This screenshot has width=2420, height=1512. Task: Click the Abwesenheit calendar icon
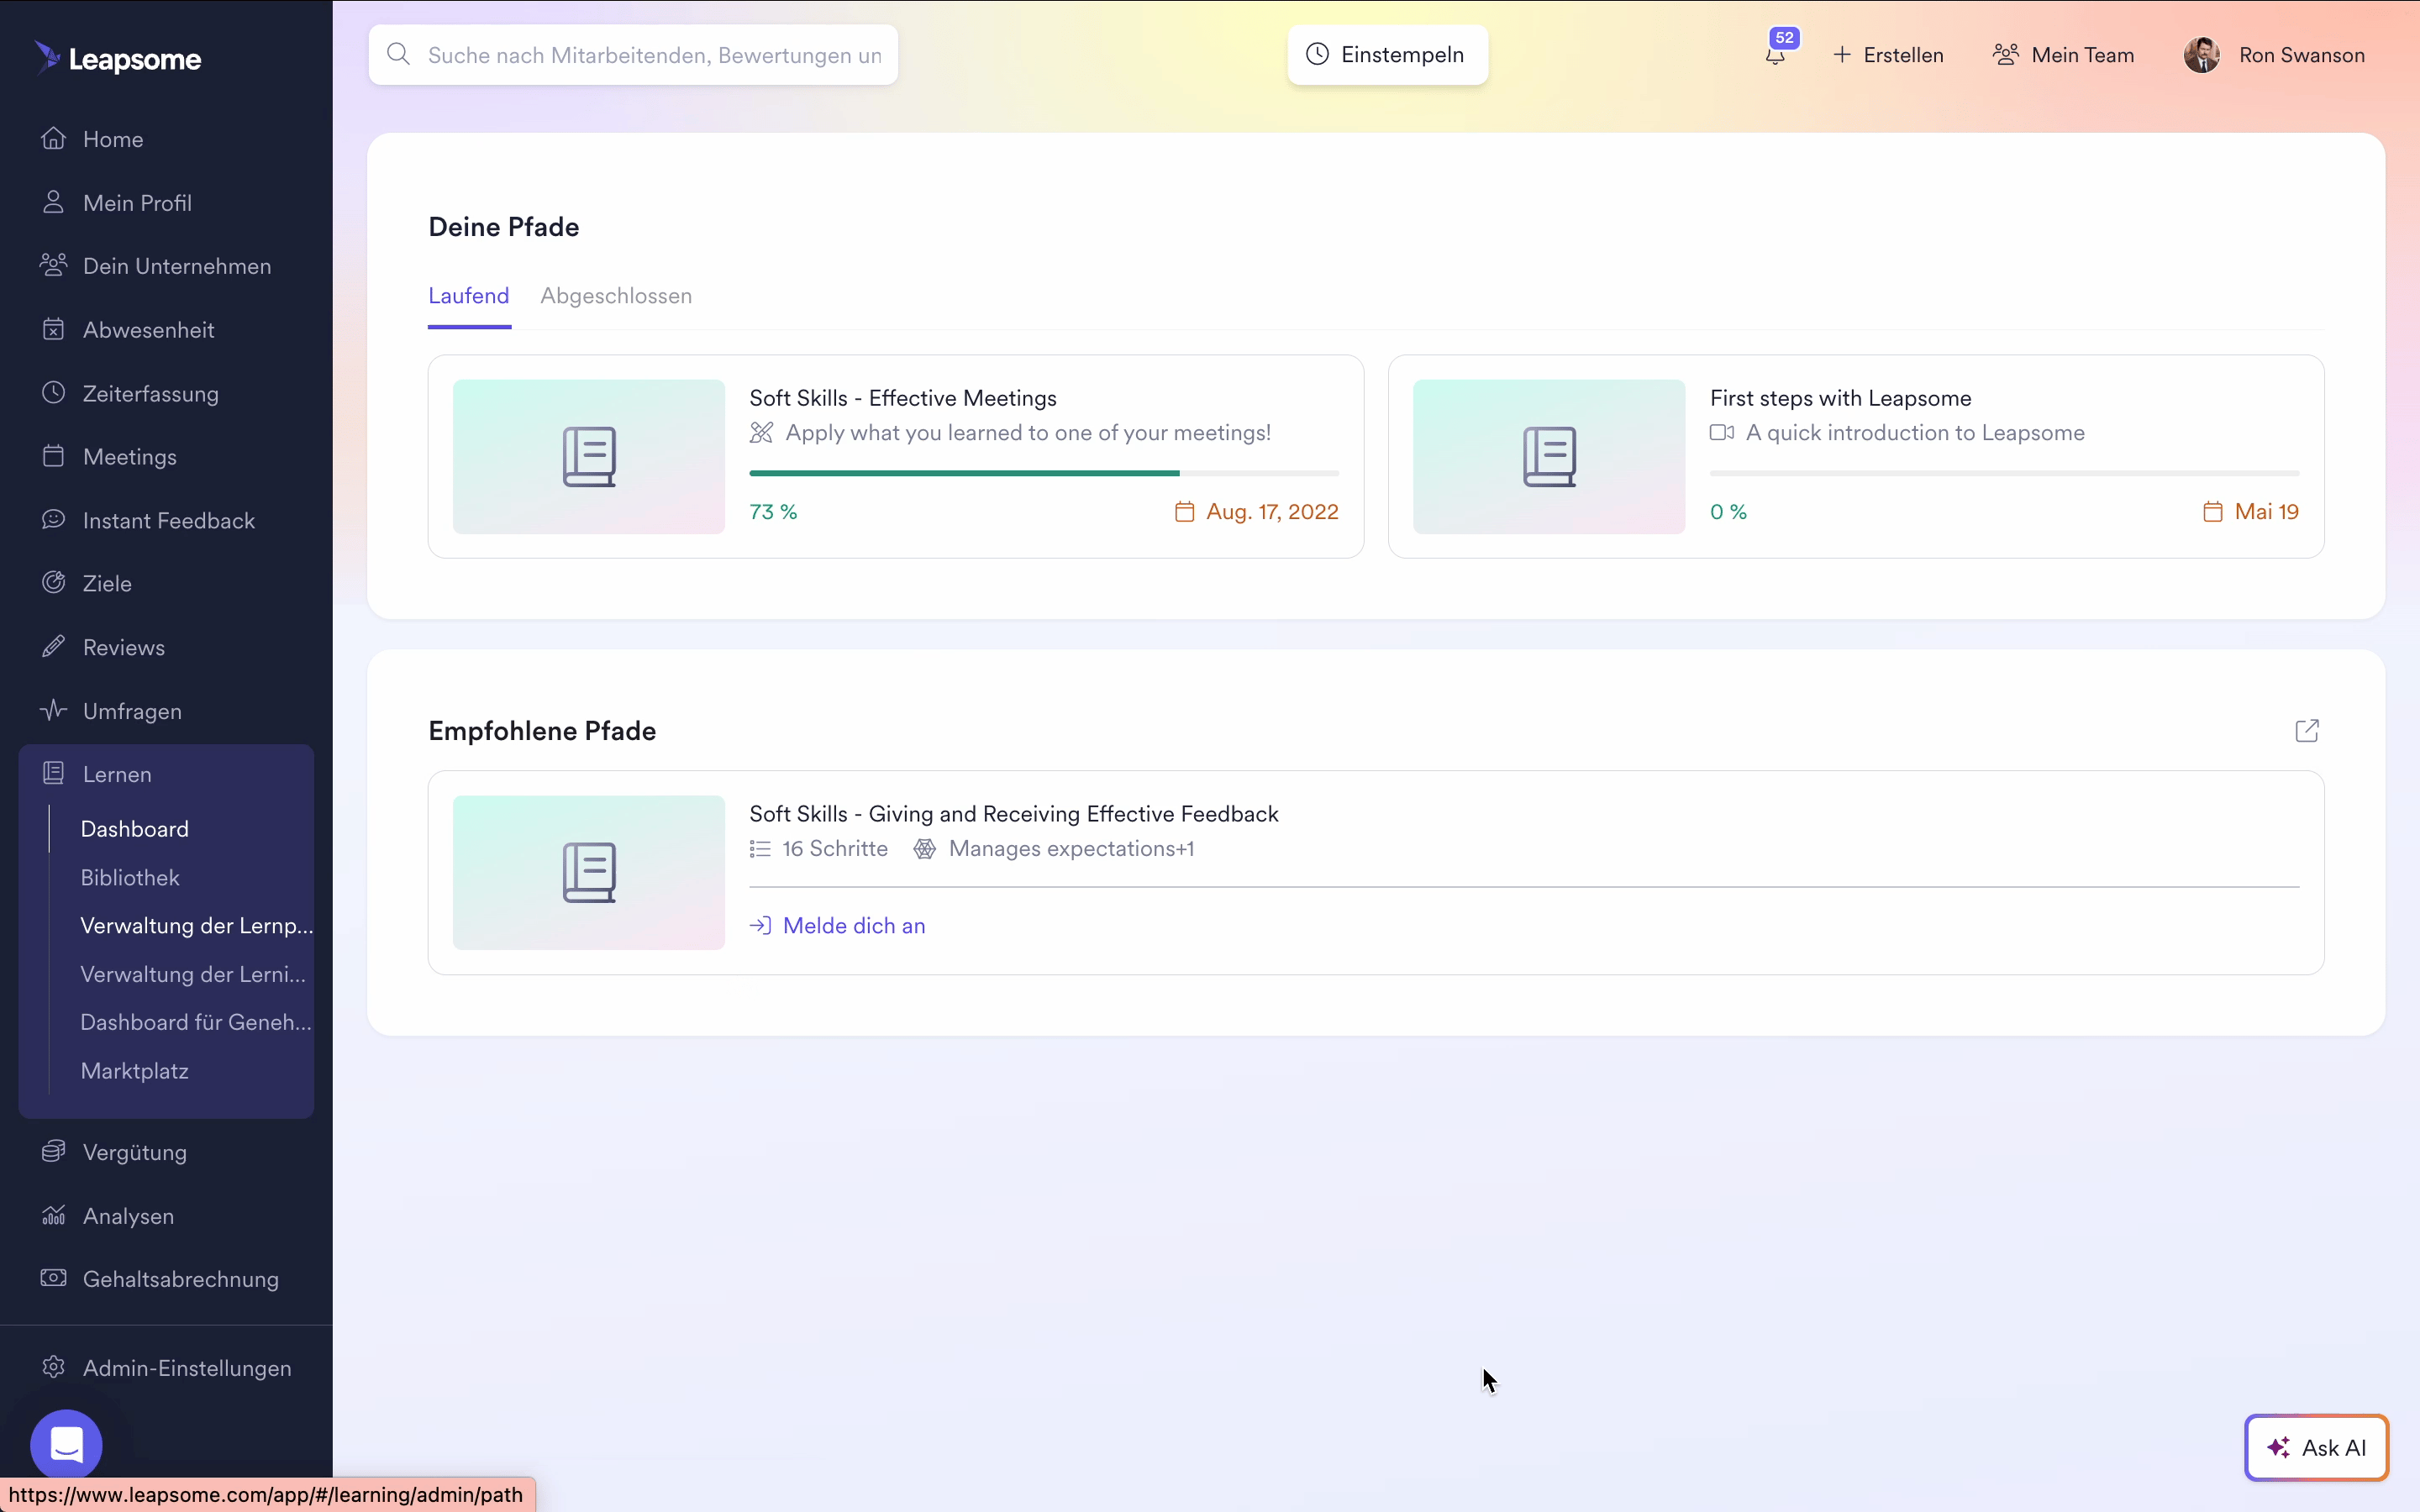[x=53, y=329]
